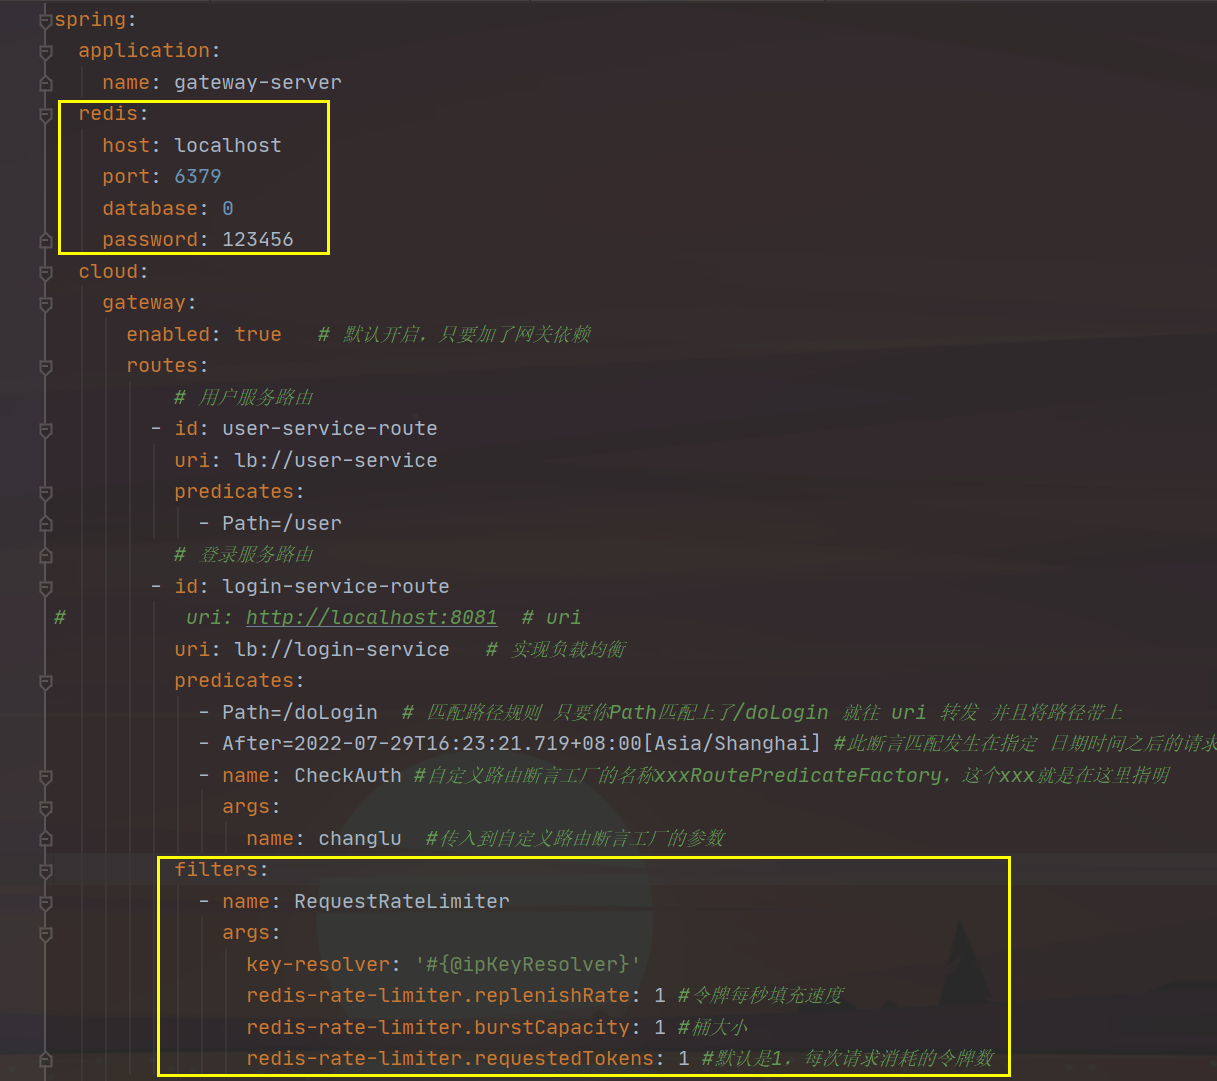The width and height of the screenshot is (1217, 1081).
Task: Collapse the CheckAuth name entry fold marker
Action: pyautogui.click(x=45, y=776)
